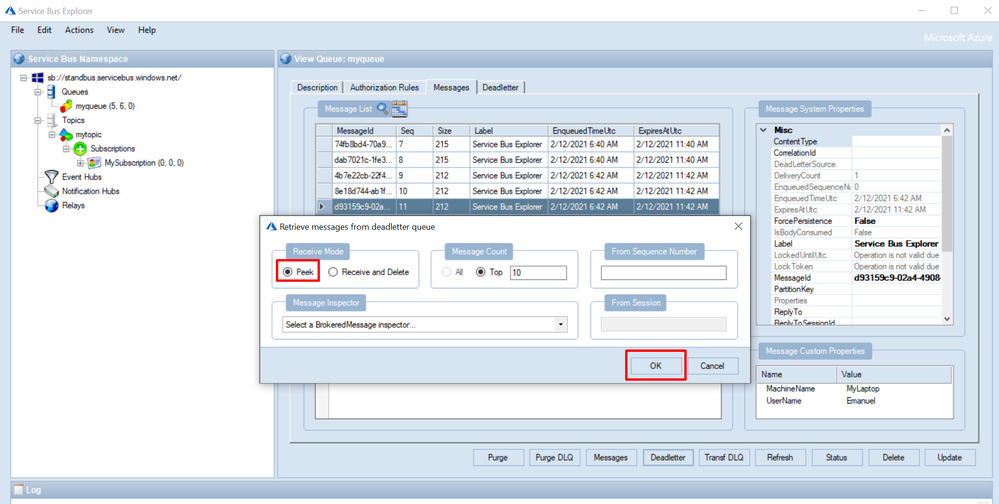Image resolution: width=999 pixels, height=504 pixels.
Task: Click the Service Bus Explorer title icon
Action: coord(10,11)
